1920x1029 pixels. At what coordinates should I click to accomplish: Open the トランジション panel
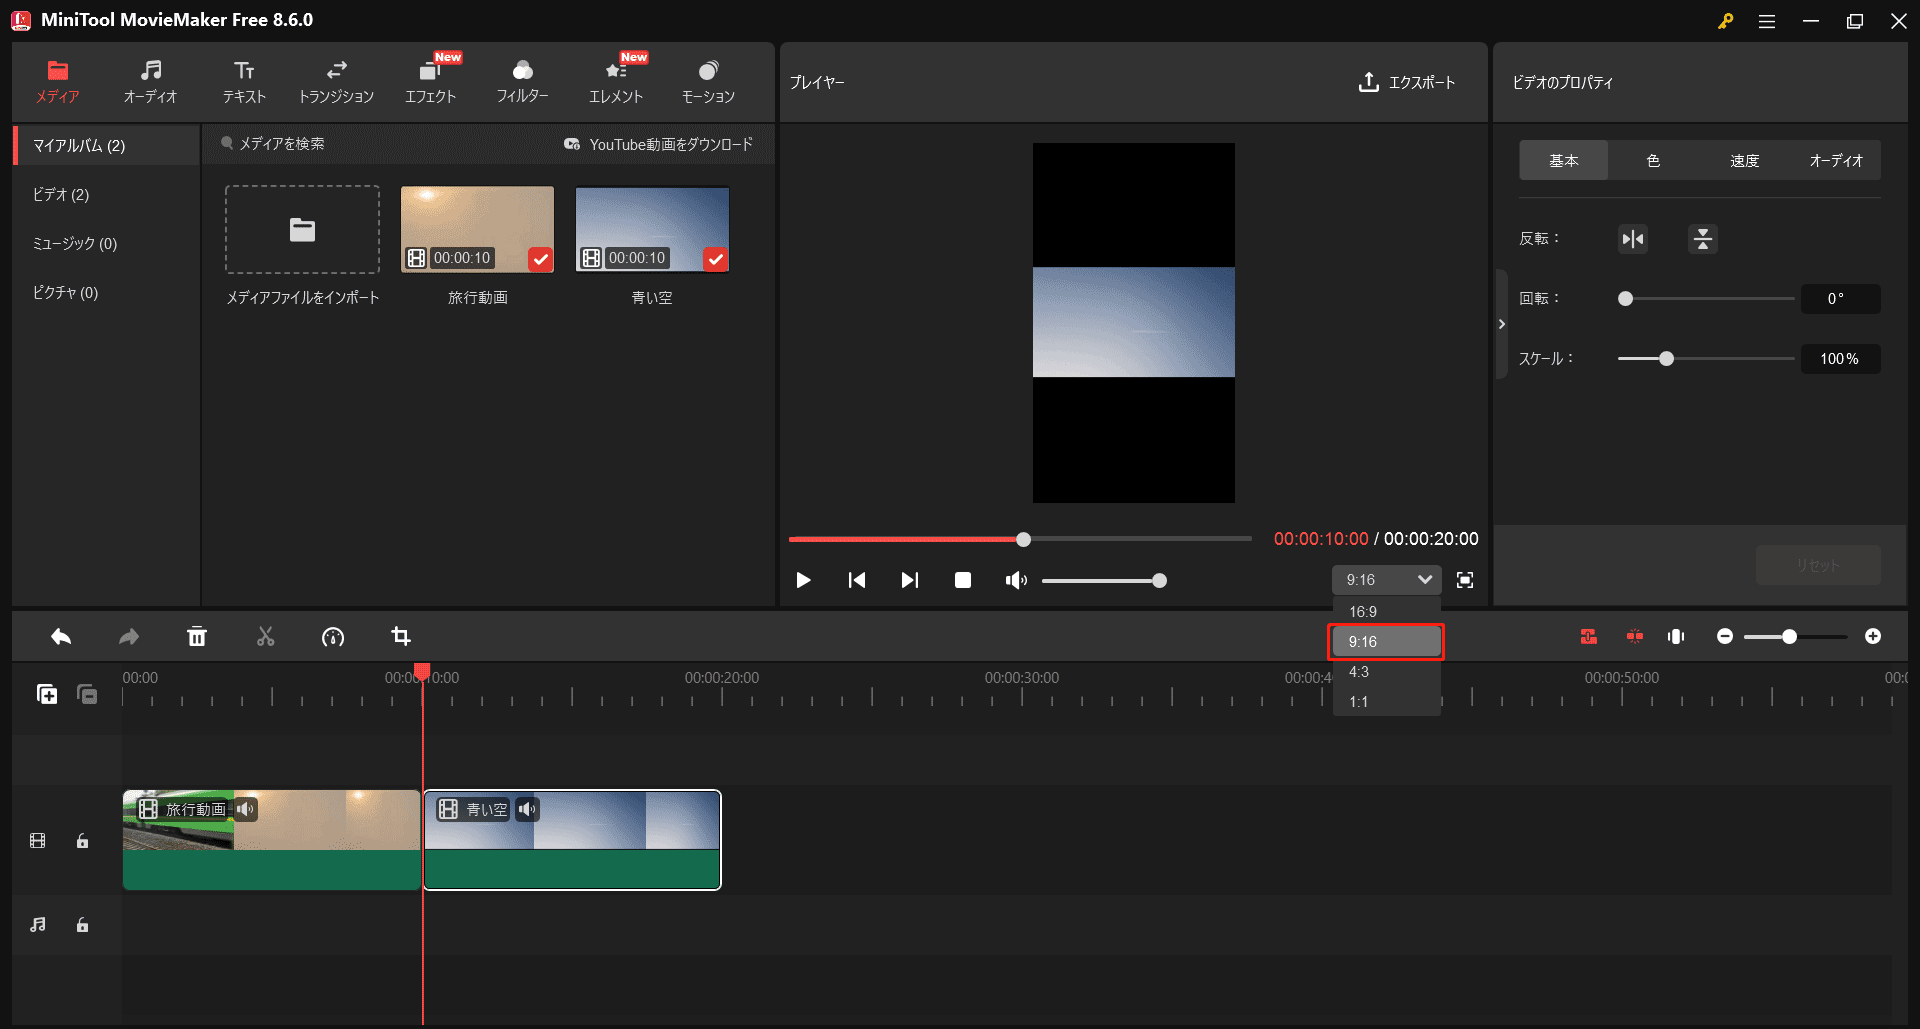tap(337, 81)
